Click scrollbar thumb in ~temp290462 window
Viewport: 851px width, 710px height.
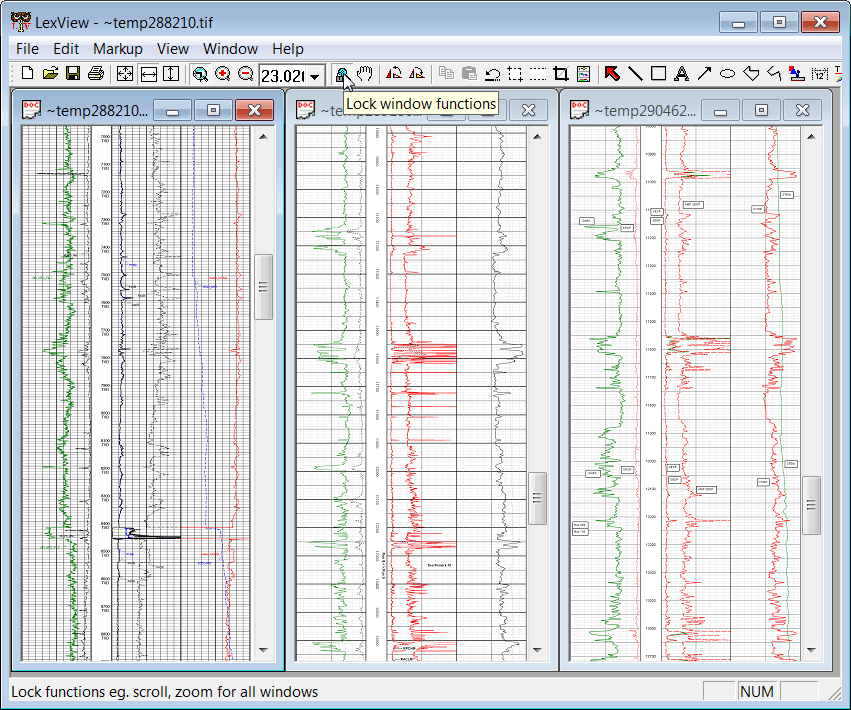(x=811, y=505)
